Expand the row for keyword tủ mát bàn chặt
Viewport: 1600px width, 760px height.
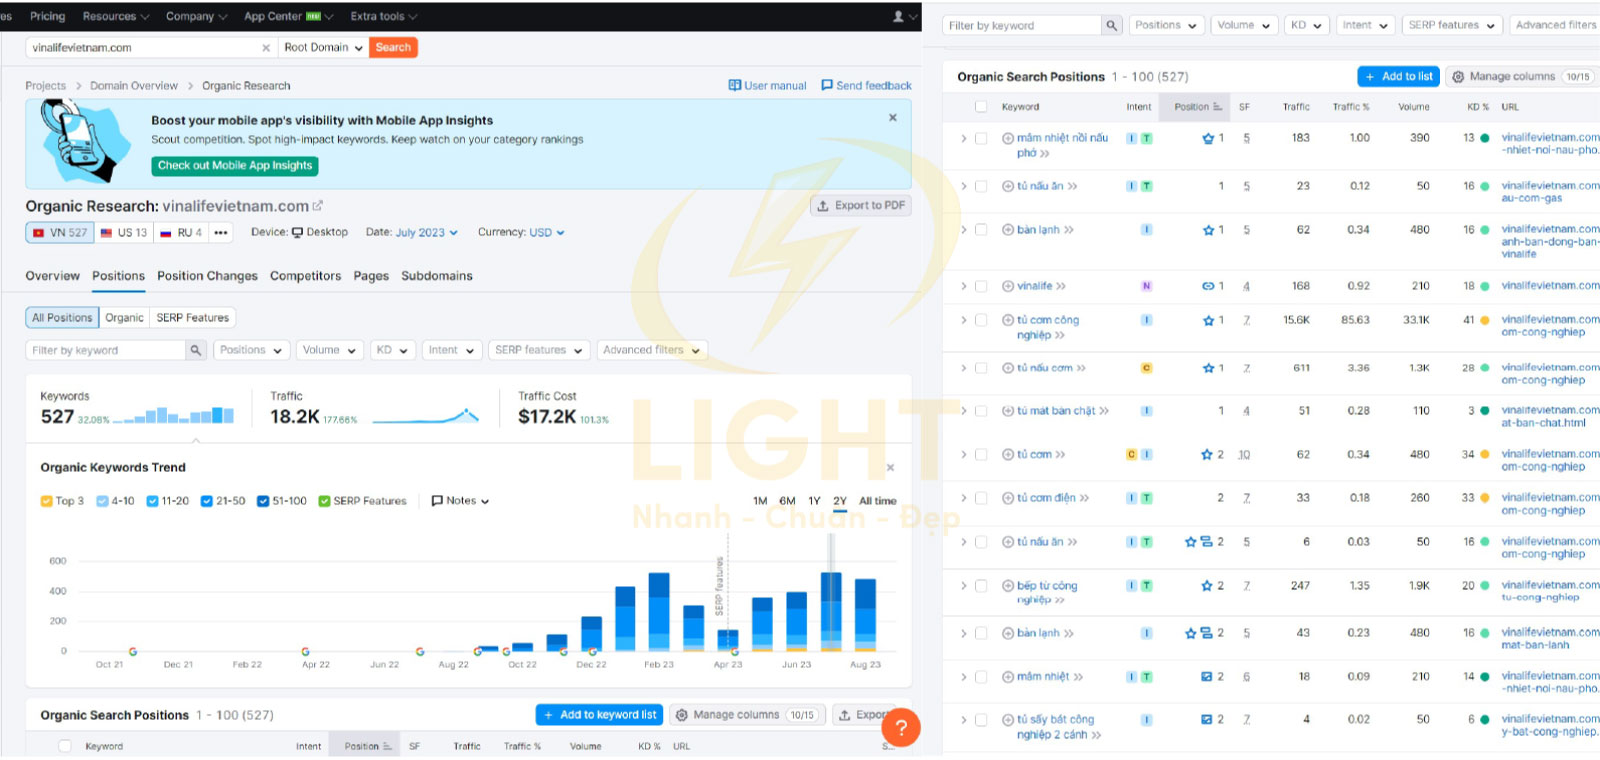[964, 411]
